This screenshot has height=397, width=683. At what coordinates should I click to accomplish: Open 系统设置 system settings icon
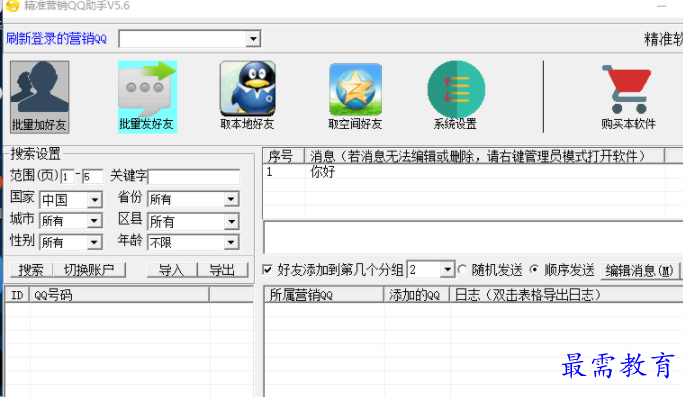pos(456,95)
